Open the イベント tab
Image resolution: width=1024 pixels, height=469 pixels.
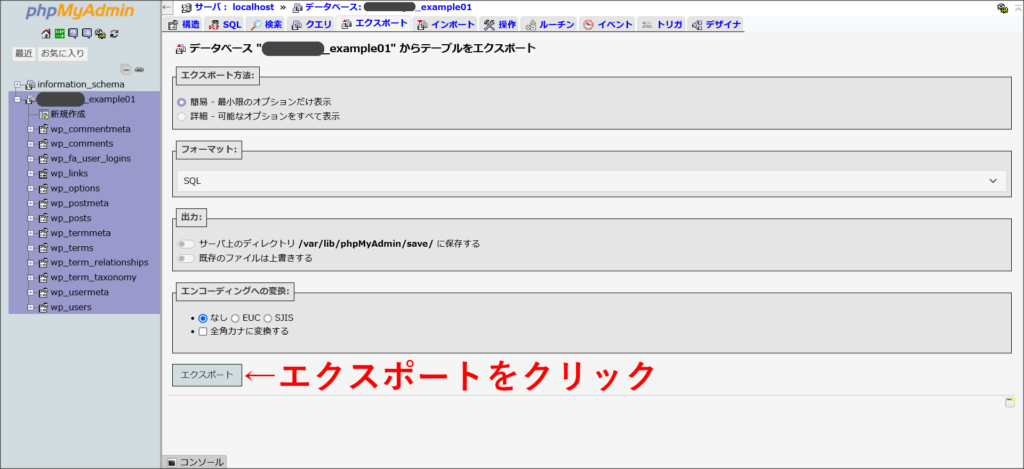(607, 25)
